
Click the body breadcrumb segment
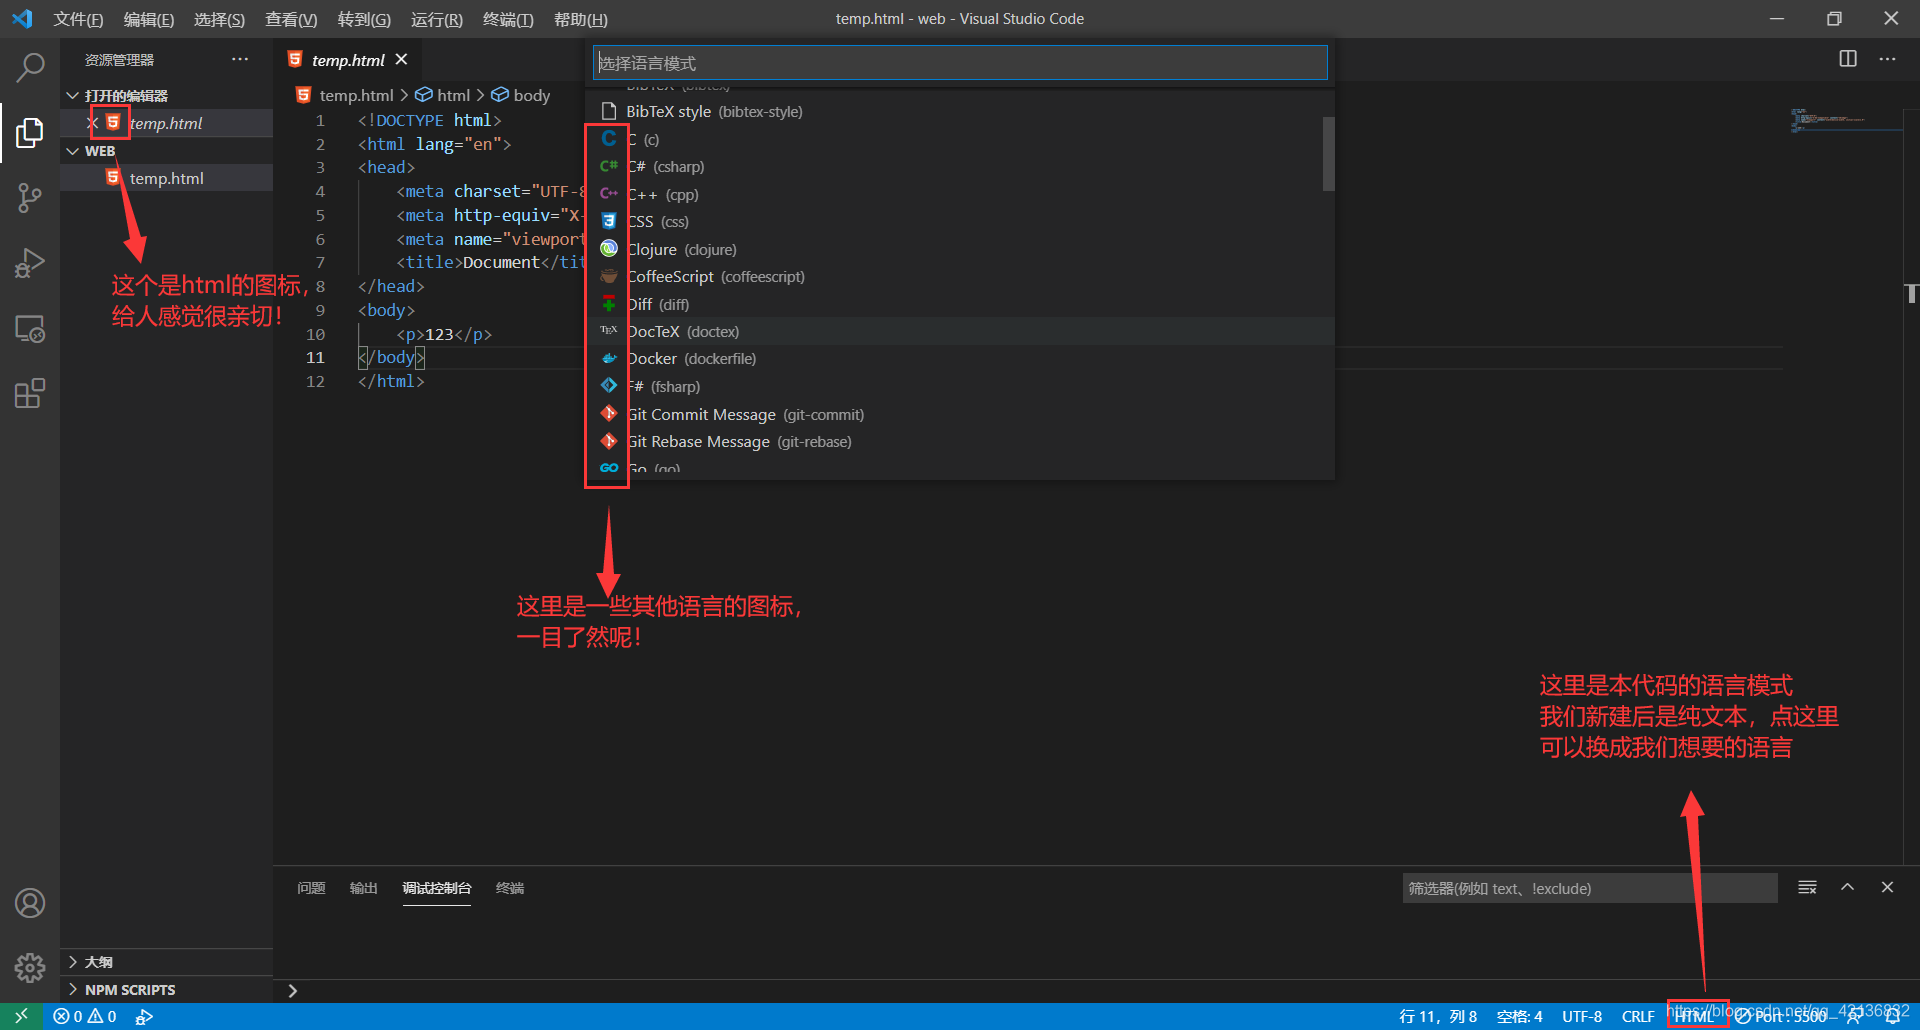pyautogui.click(x=521, y=95)
